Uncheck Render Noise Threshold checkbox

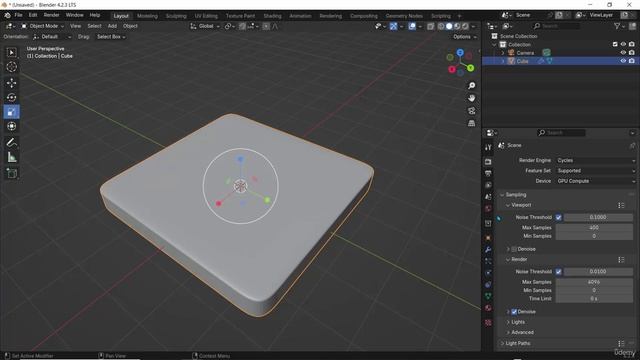coord(558,271)
